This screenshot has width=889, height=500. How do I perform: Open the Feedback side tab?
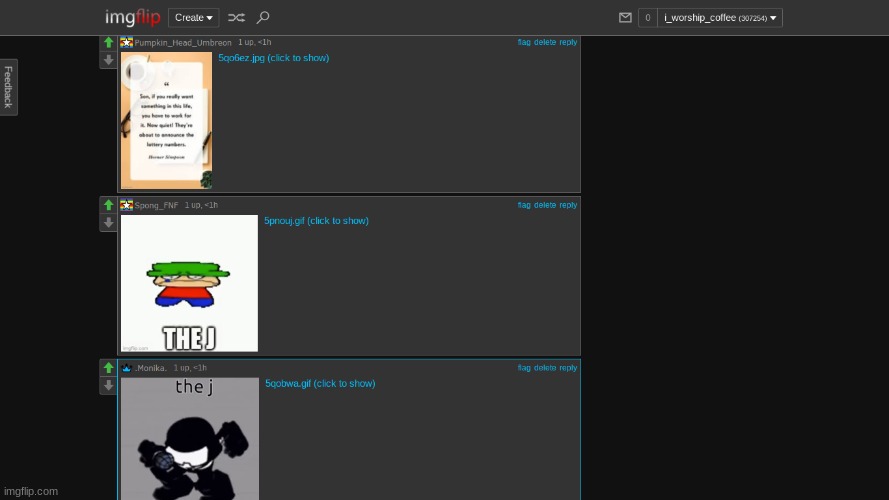[8, 87]
